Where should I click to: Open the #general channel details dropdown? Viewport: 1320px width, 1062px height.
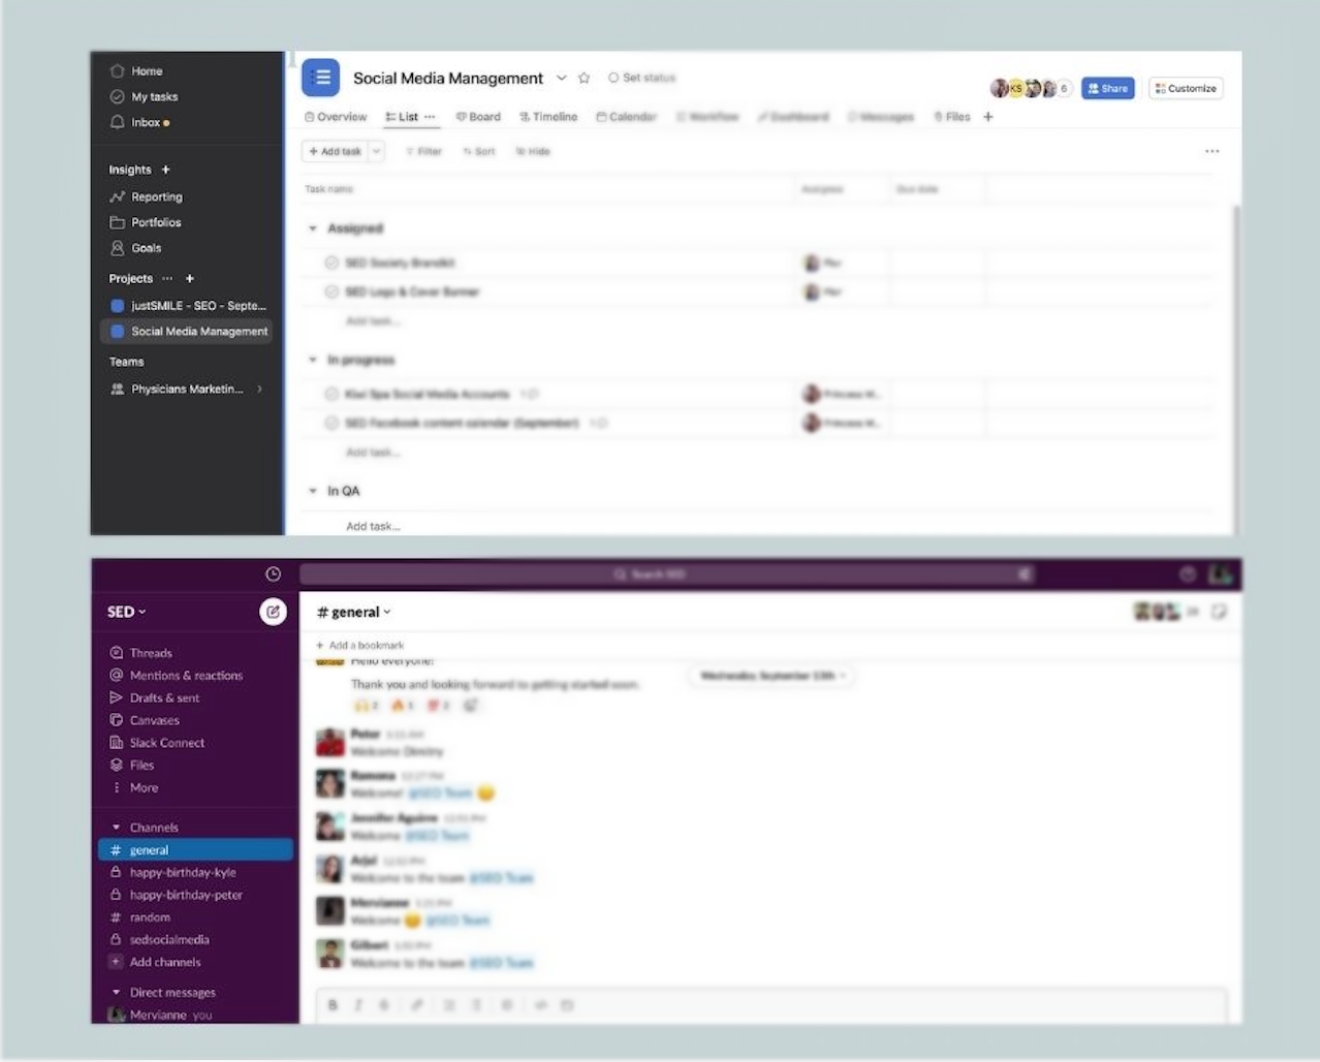point(354,612)
